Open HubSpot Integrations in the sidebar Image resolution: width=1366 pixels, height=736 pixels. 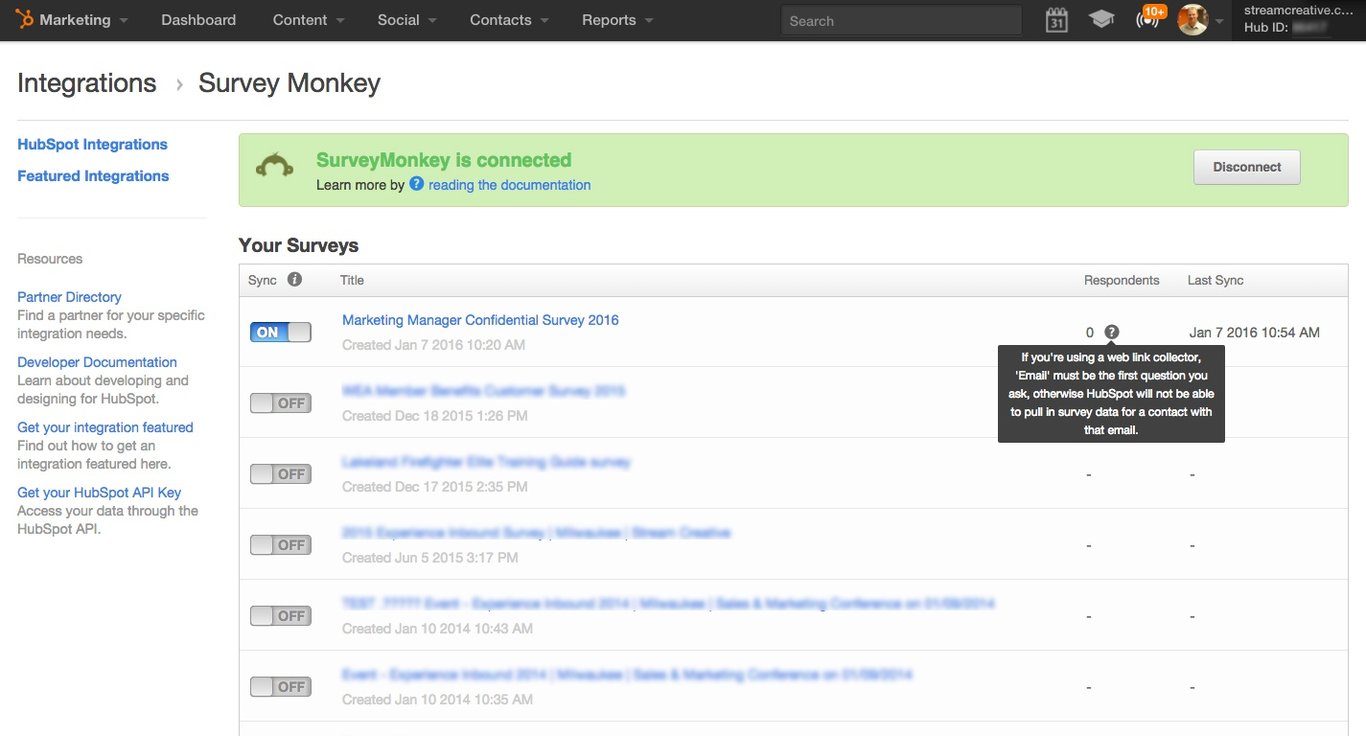tap(92, 143)
